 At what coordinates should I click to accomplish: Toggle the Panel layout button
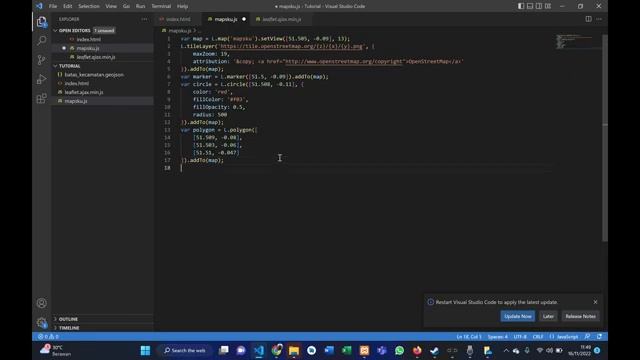(x=530, y=6)
